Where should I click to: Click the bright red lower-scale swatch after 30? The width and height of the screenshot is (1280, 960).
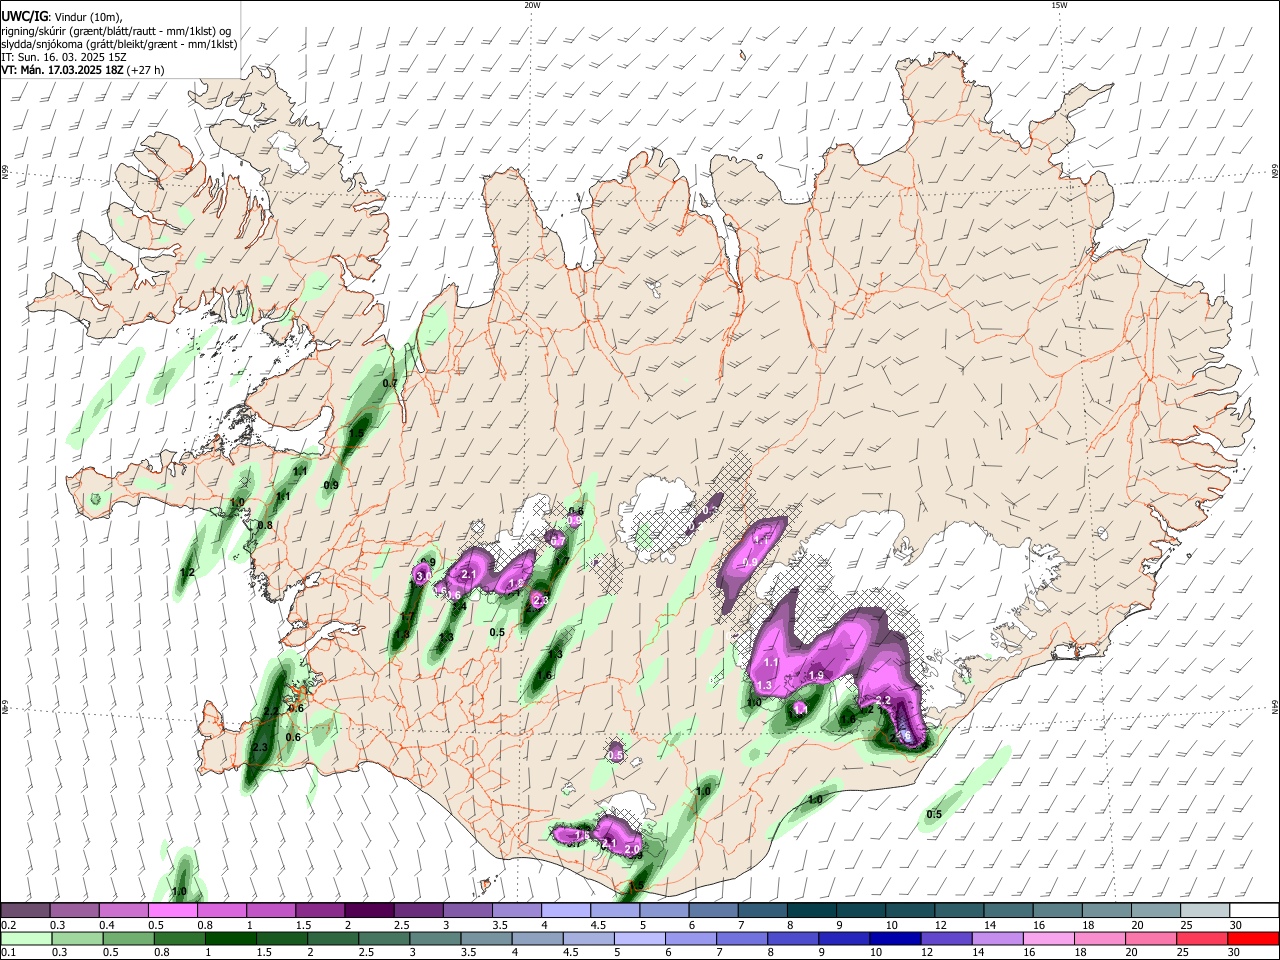pos(1253,939)
